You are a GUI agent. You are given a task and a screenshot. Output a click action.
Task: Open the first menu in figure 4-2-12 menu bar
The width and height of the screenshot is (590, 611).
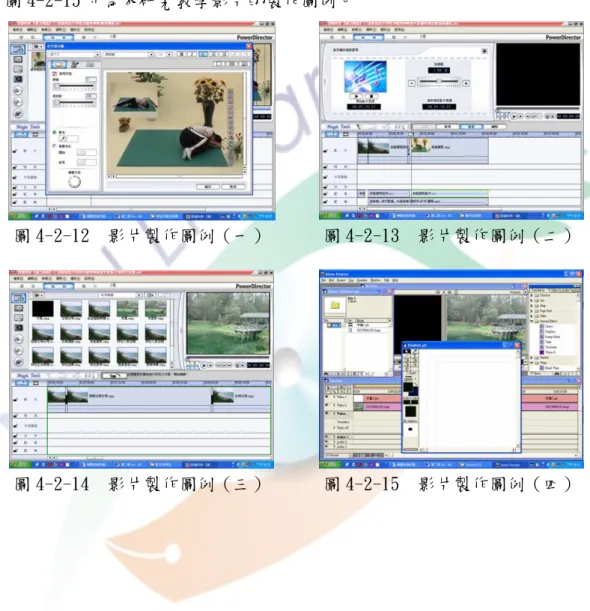tap(18, 30)
